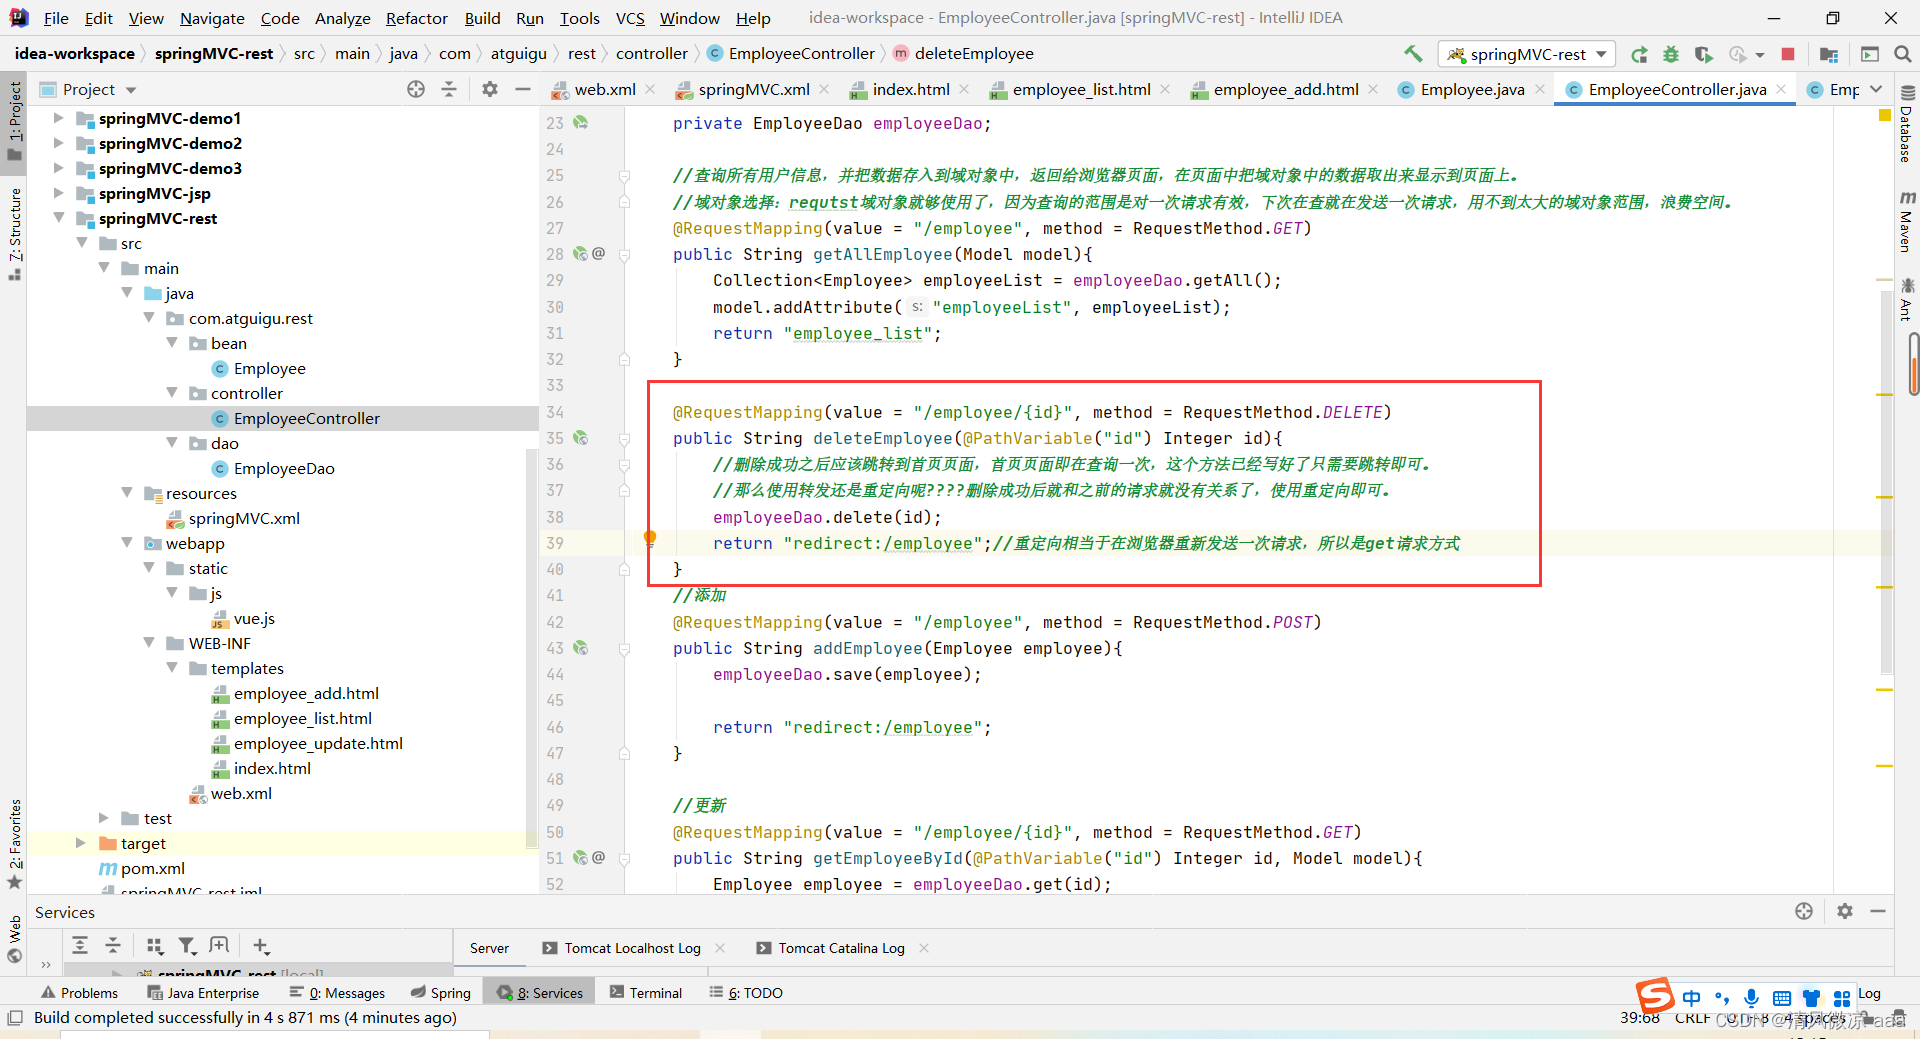Open the Refactor menu

coord(416,18)
